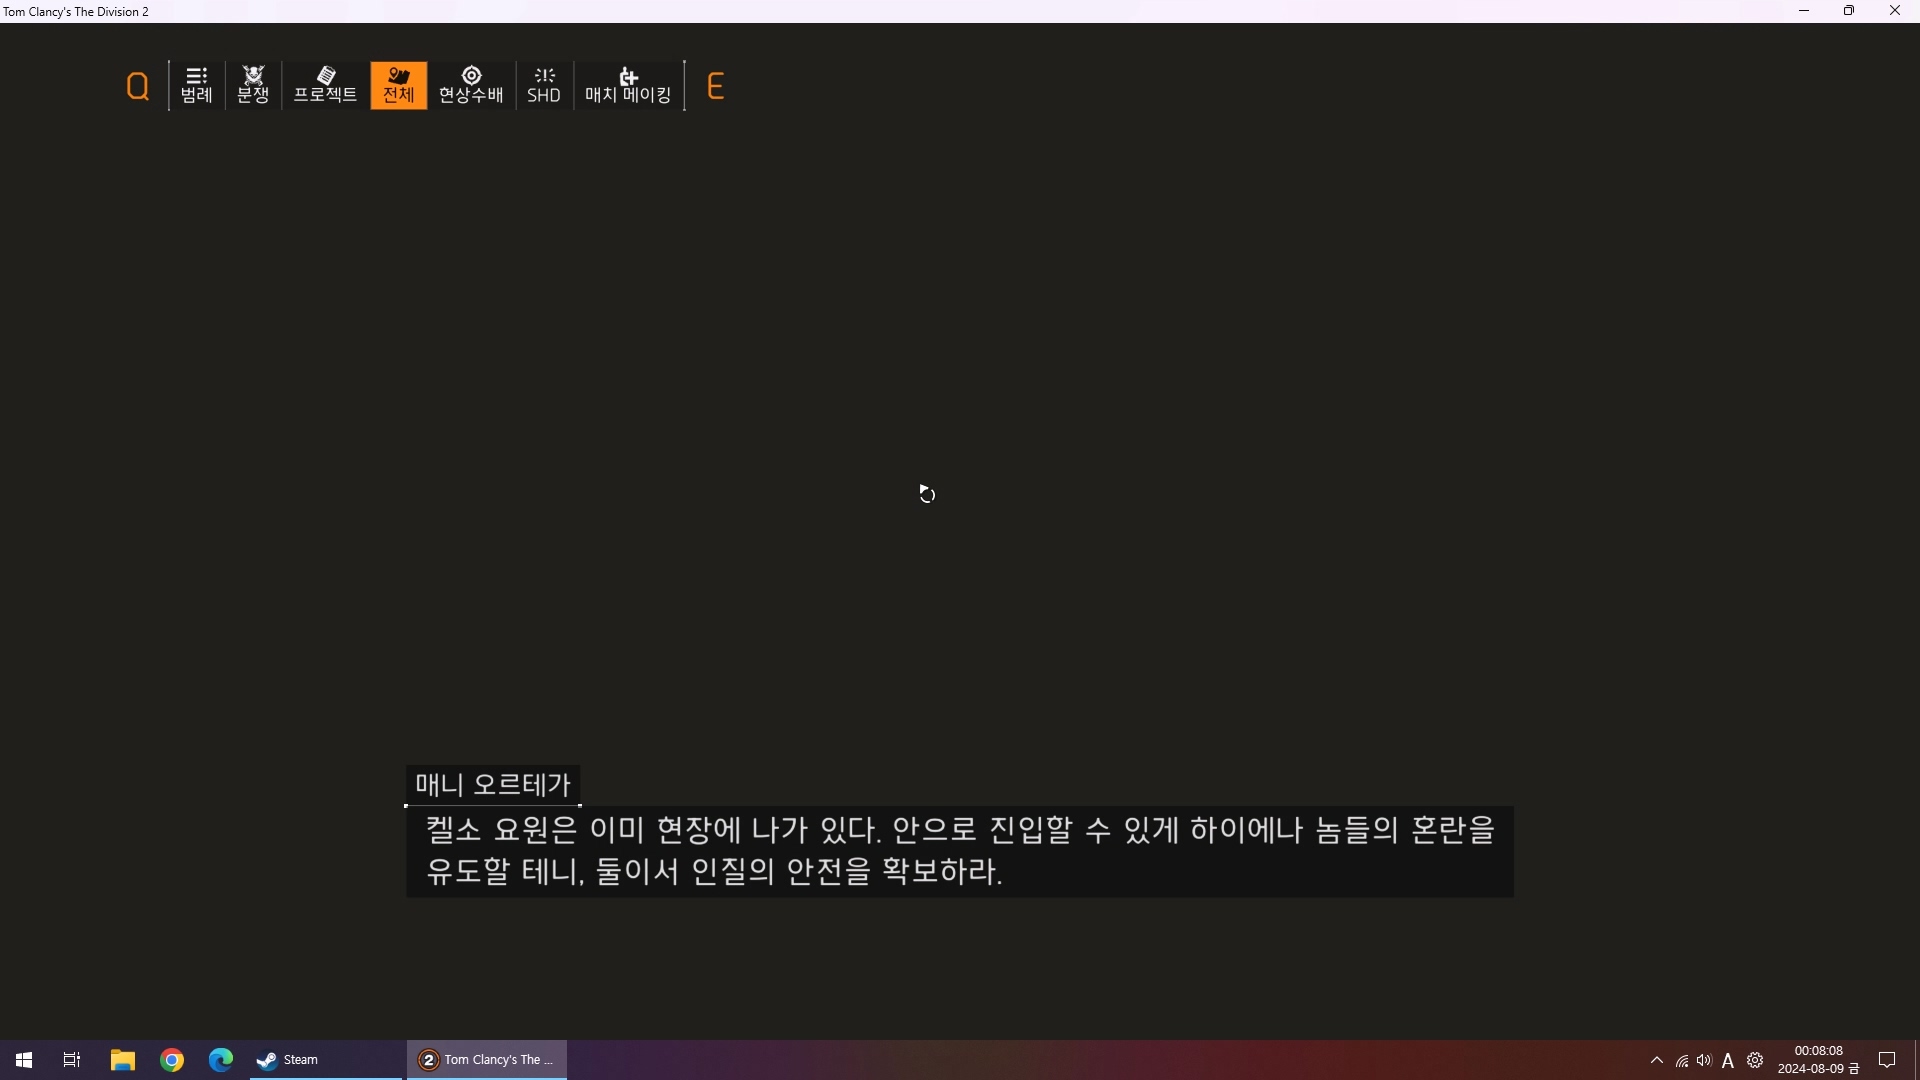This screenshot has height=1080, width=1920.
Task: Open Microsoft Edge from the taskbar
Action: [221, 1060]
